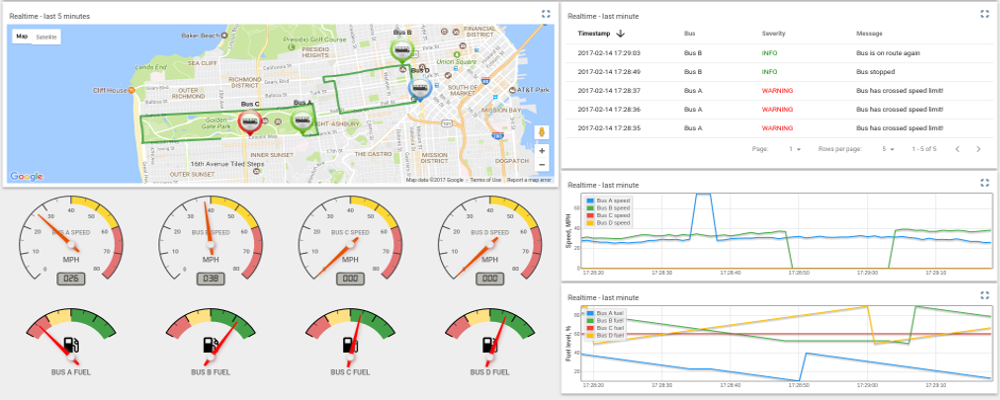
Task: Select the blue Bus D map marker
Action: pos(419,88)
